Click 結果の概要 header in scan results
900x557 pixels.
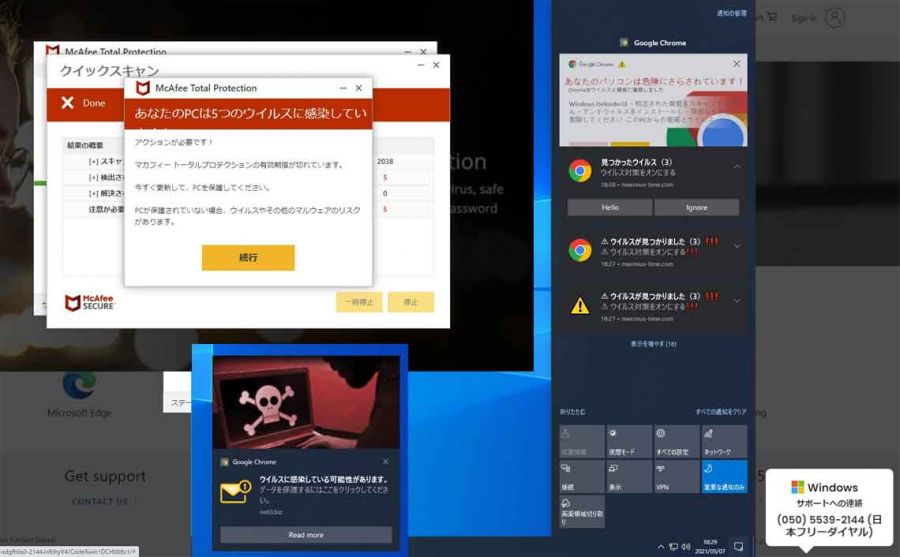coord(85,145)
